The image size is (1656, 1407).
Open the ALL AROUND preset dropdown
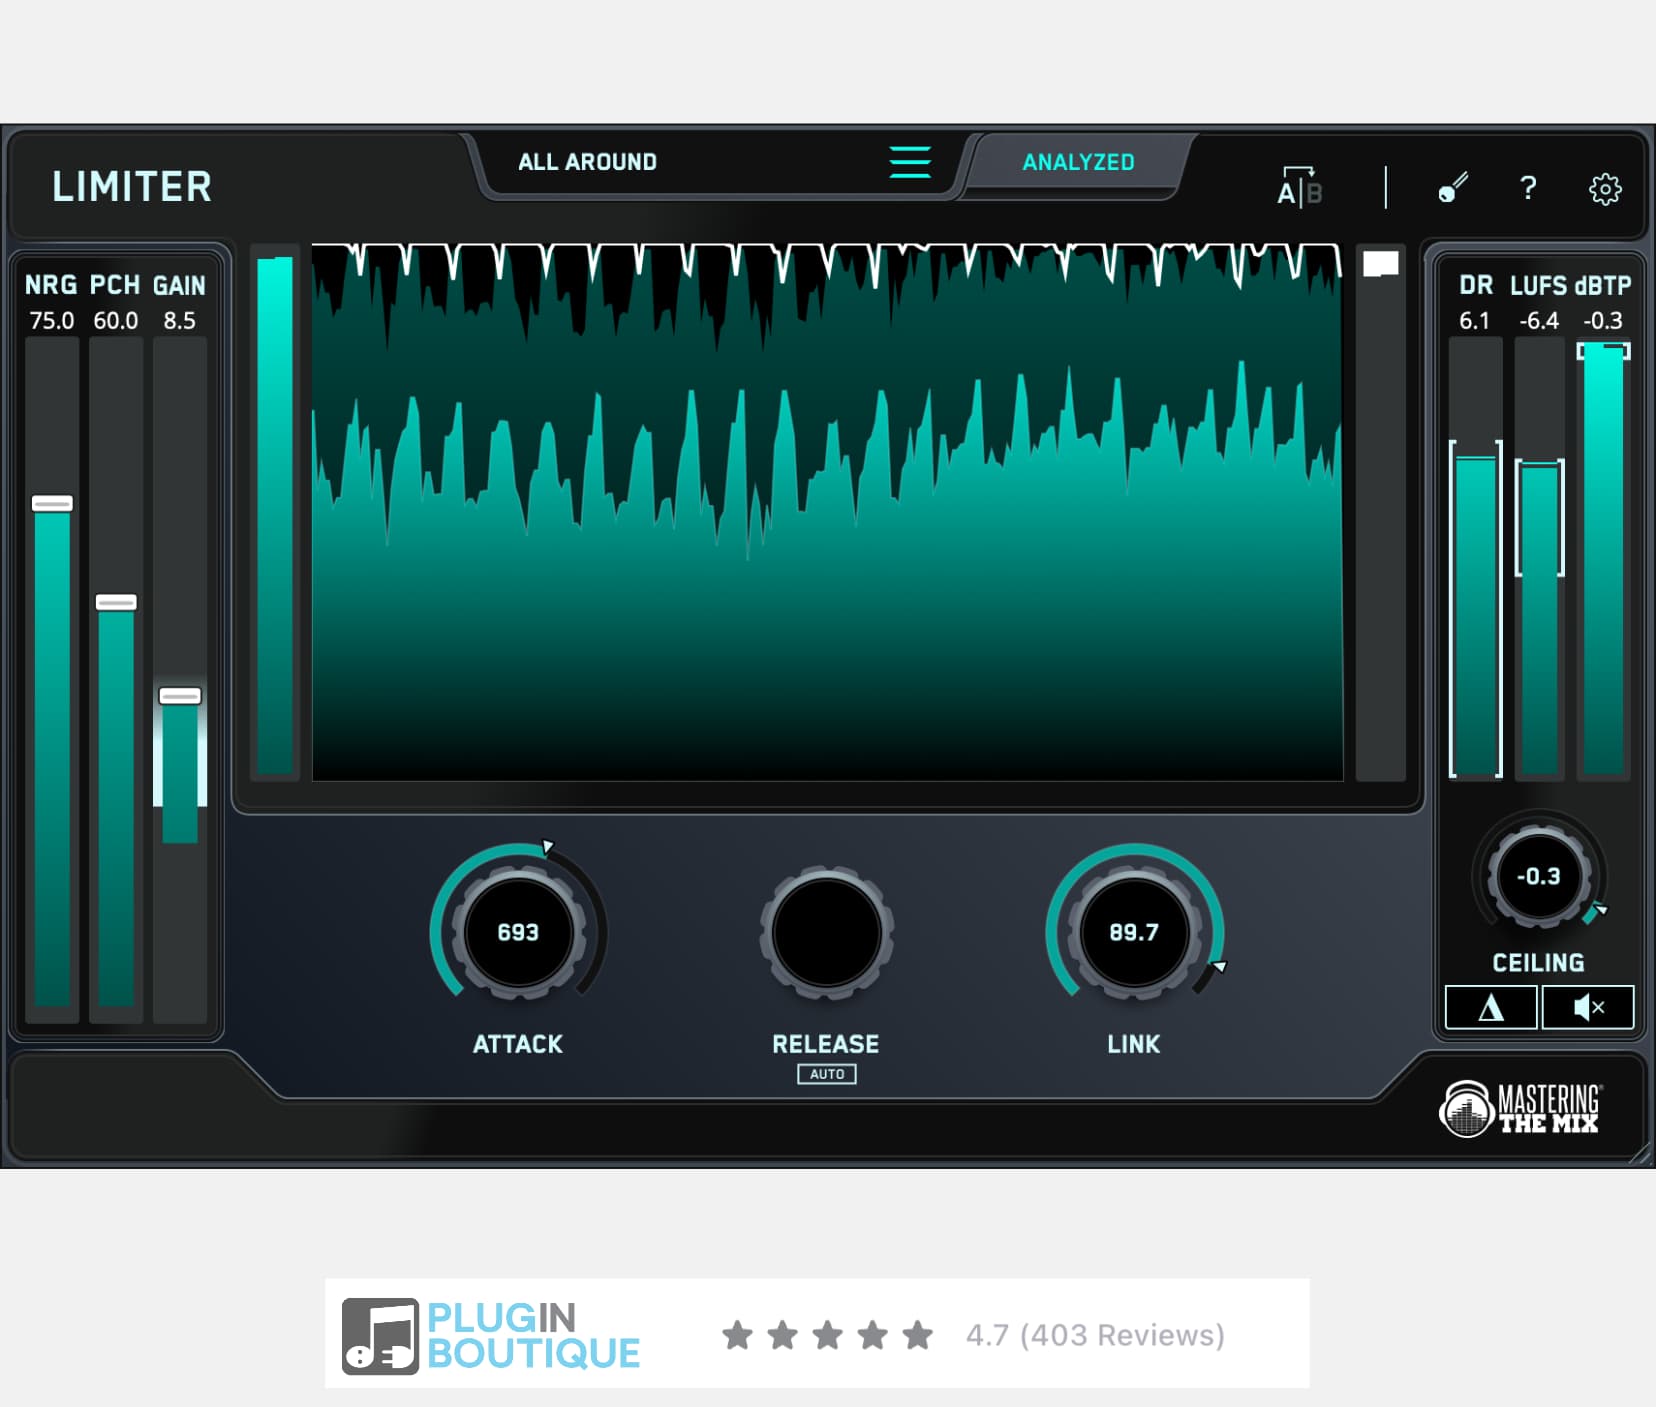587,162
